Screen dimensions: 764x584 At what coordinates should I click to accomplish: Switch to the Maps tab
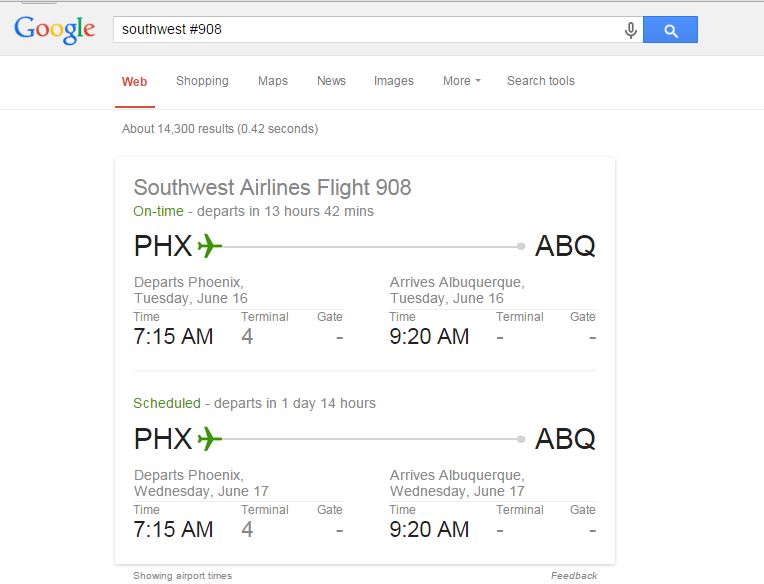273,81
